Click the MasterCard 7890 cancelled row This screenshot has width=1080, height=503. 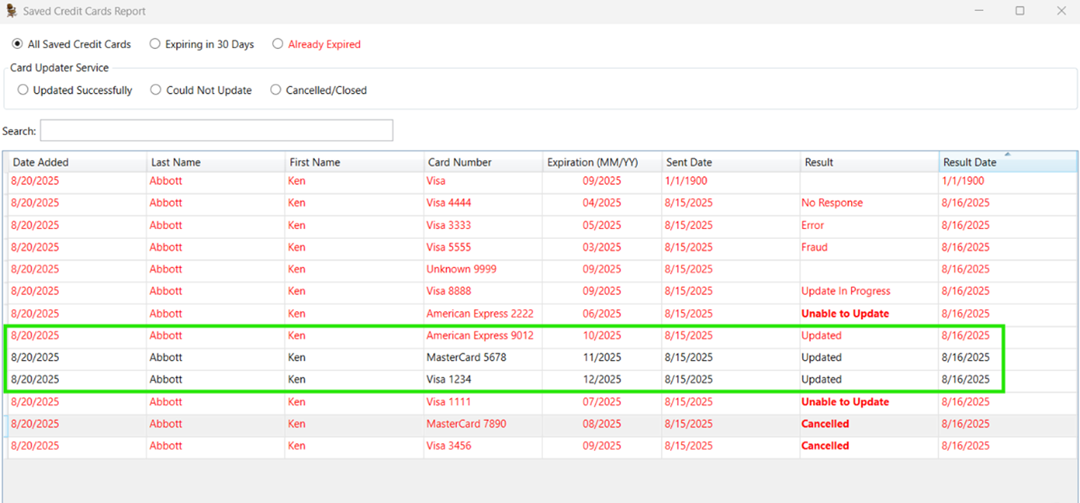(x=466, y=424)
